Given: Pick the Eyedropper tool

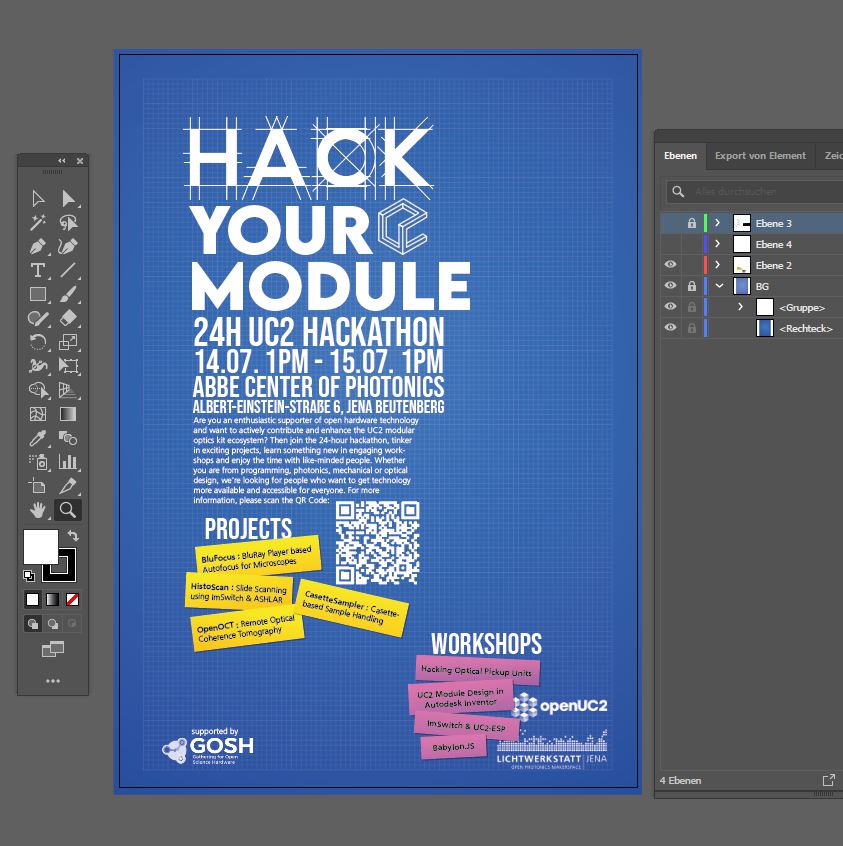Looking at the screenshot, I should (38, 438).
